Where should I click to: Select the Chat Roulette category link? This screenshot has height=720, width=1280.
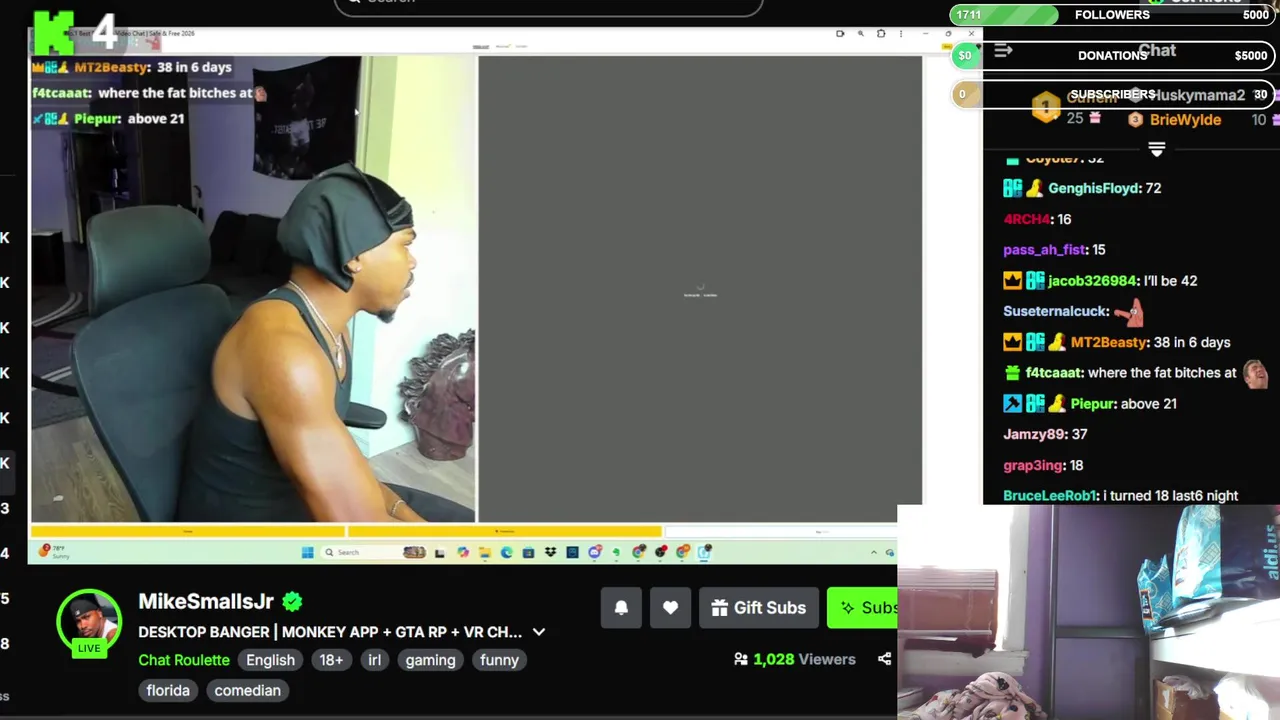click(x=184, y=660)
